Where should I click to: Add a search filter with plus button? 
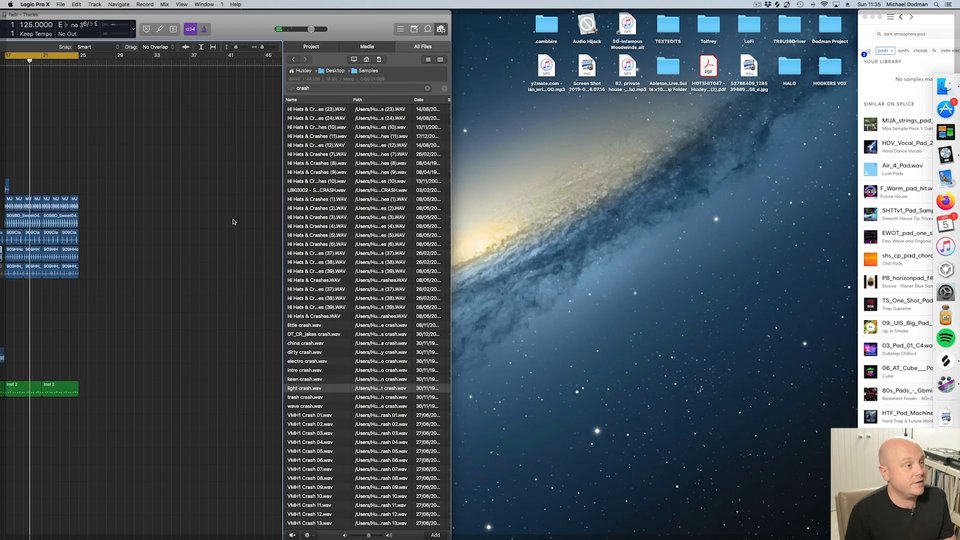[444, 88]
